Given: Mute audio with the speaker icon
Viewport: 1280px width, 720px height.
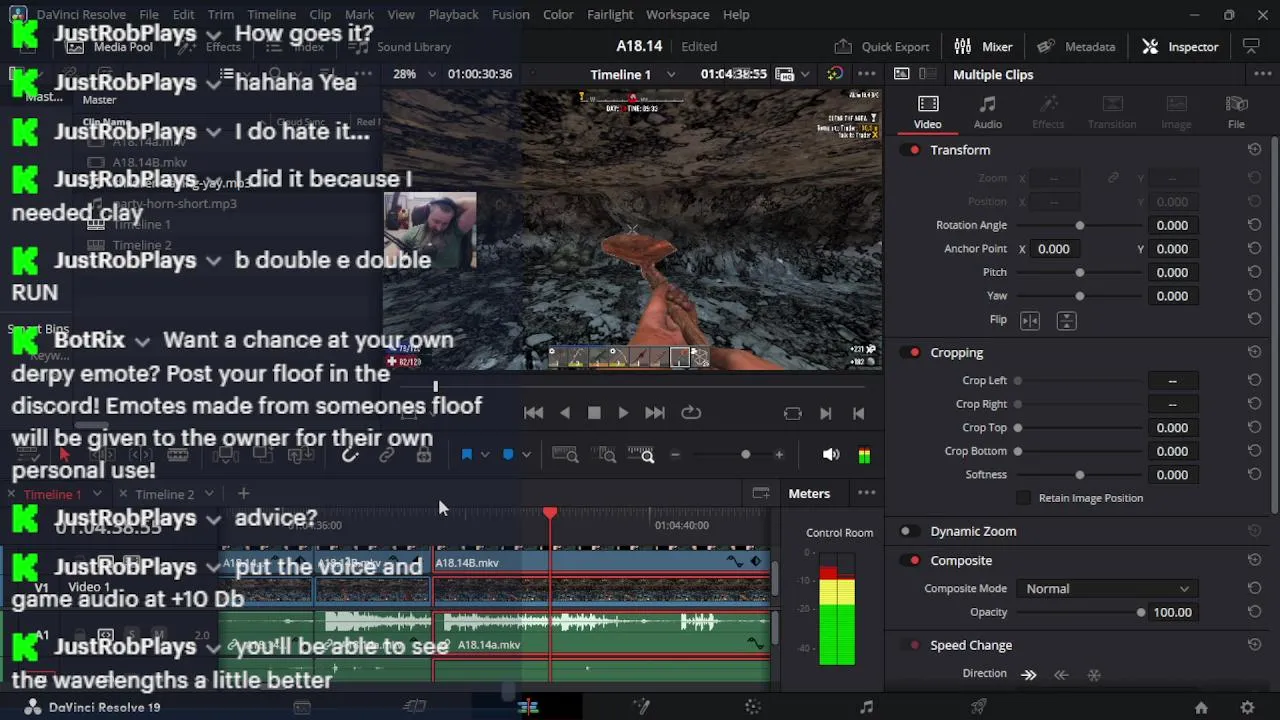Looking at the screenshot, I should [831, 455].
